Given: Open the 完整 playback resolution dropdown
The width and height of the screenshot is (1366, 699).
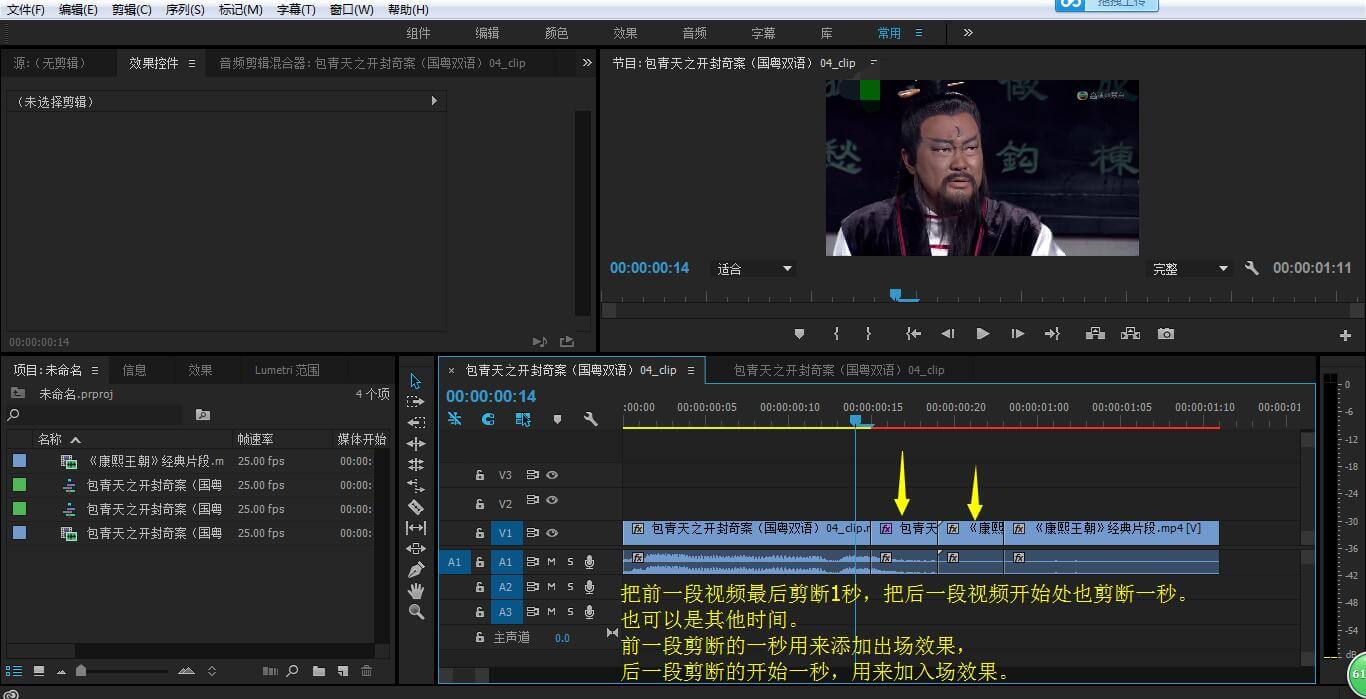Looking at the screenshot, I should coord(1190,269).
